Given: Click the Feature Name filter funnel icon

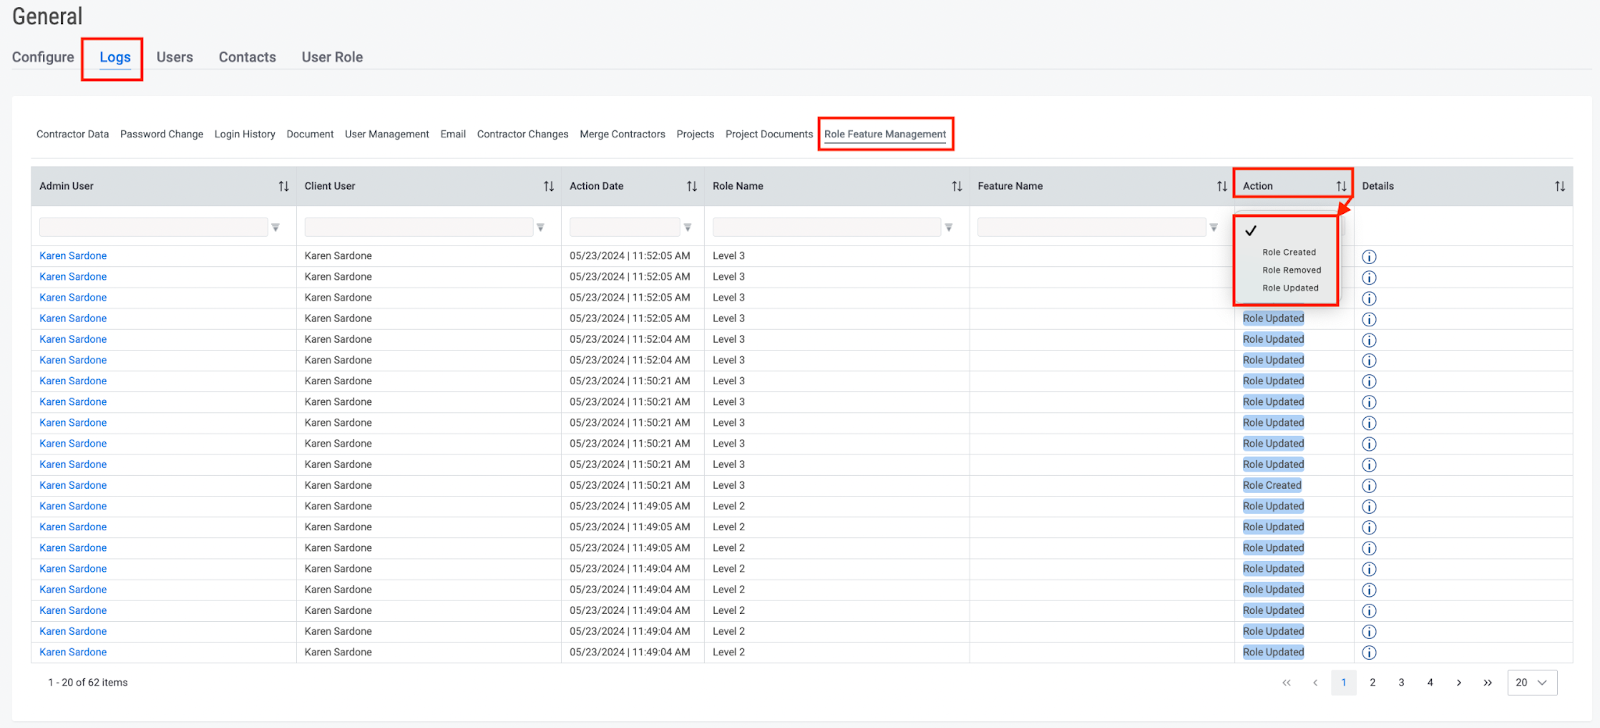Looking at the screenshot, I should (x=1213, y=228).
